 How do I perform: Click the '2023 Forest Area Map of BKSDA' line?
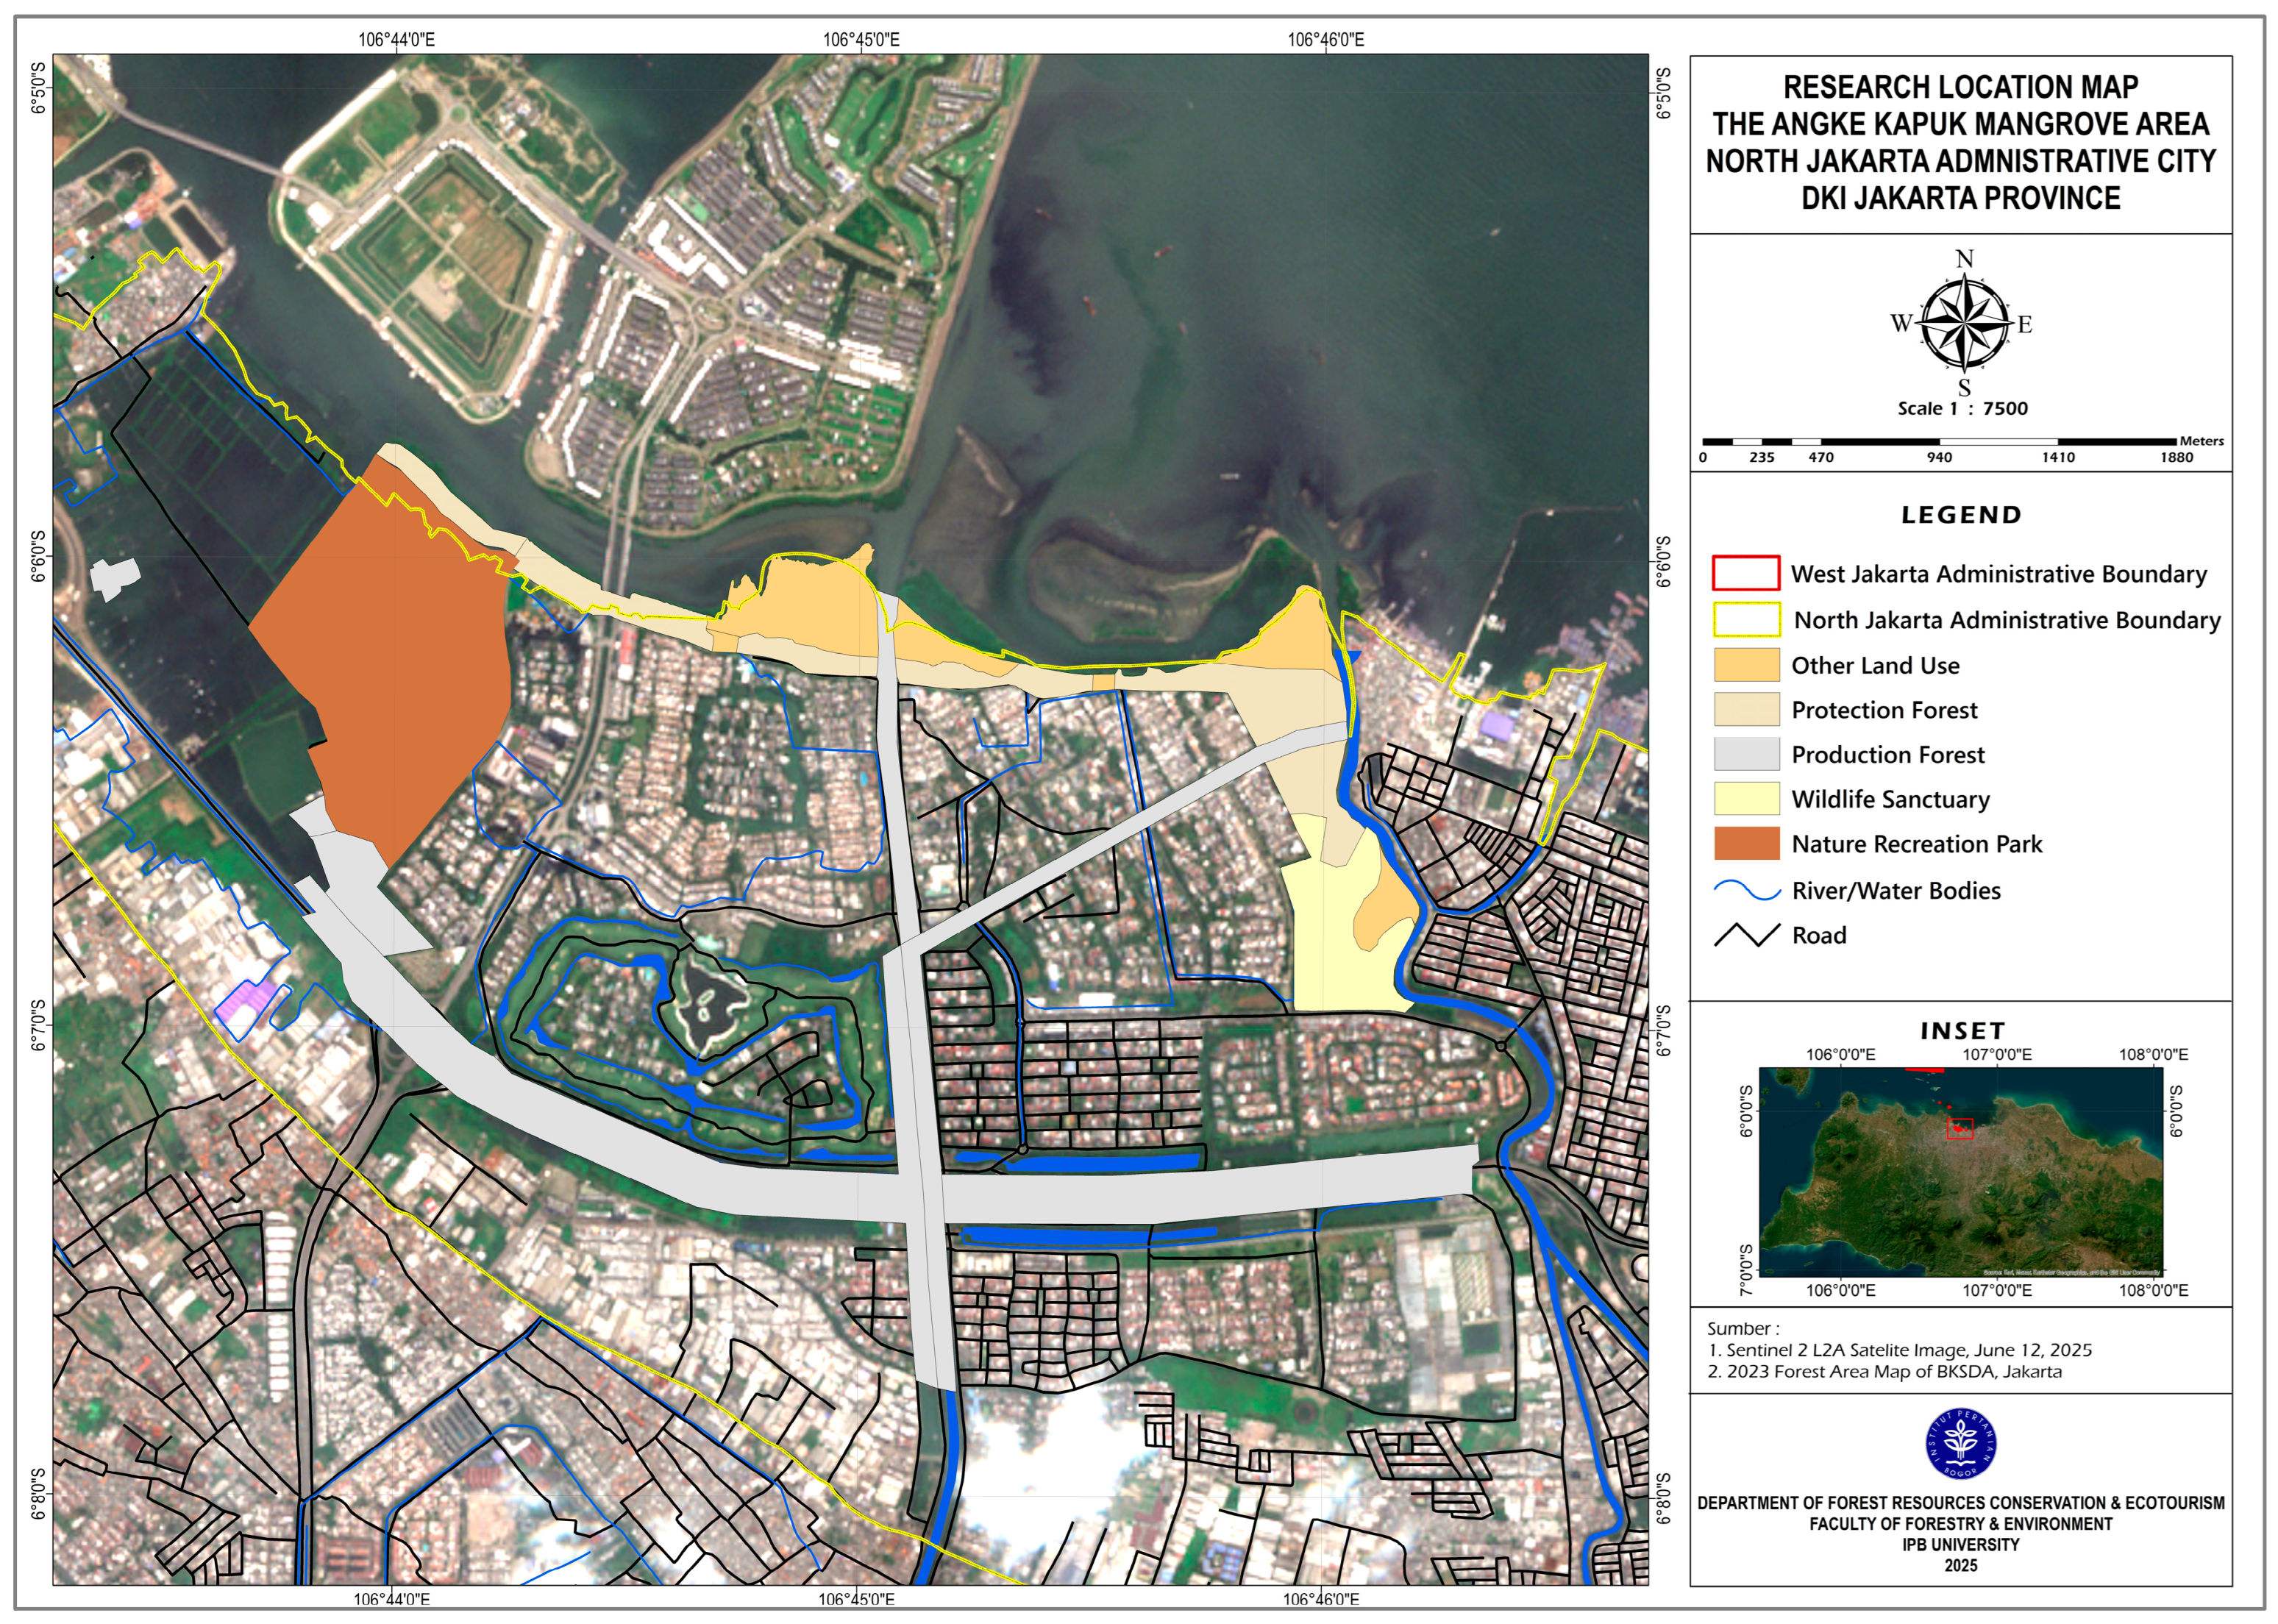coord(1885,1372)
